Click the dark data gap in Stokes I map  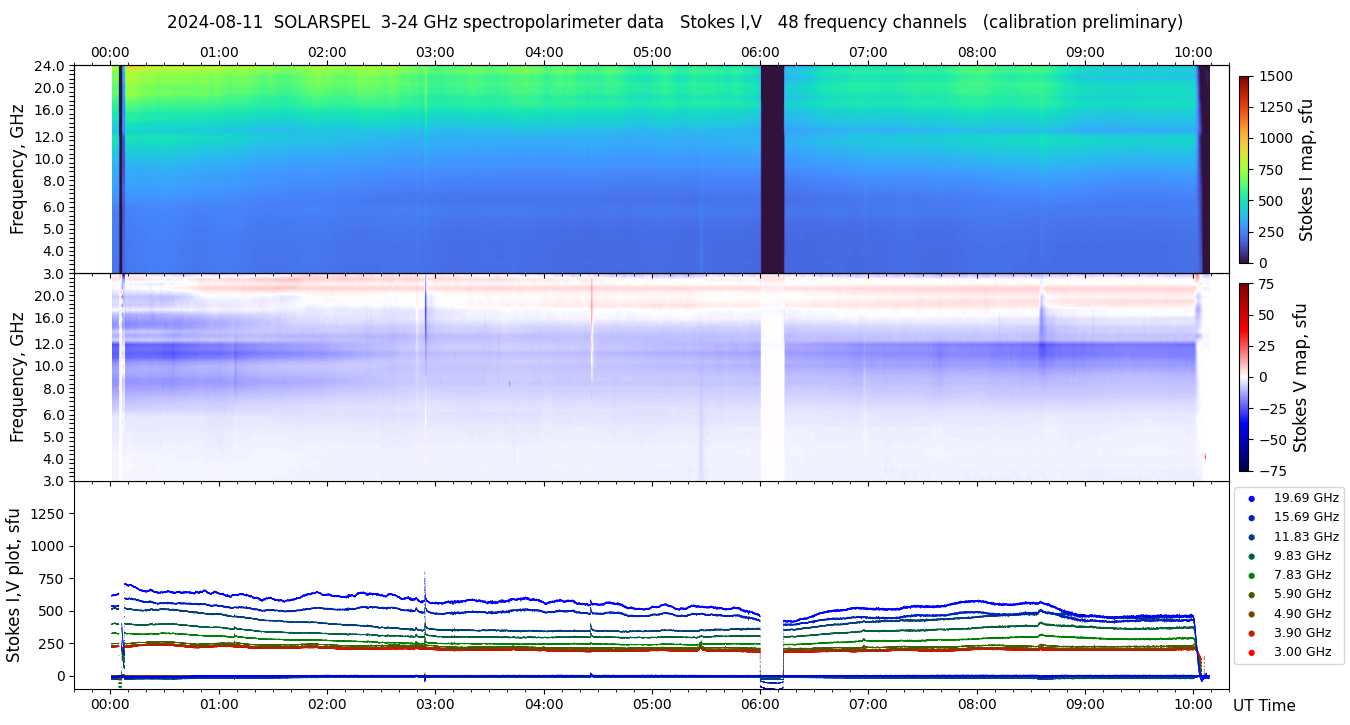click(x=772, y=169)
